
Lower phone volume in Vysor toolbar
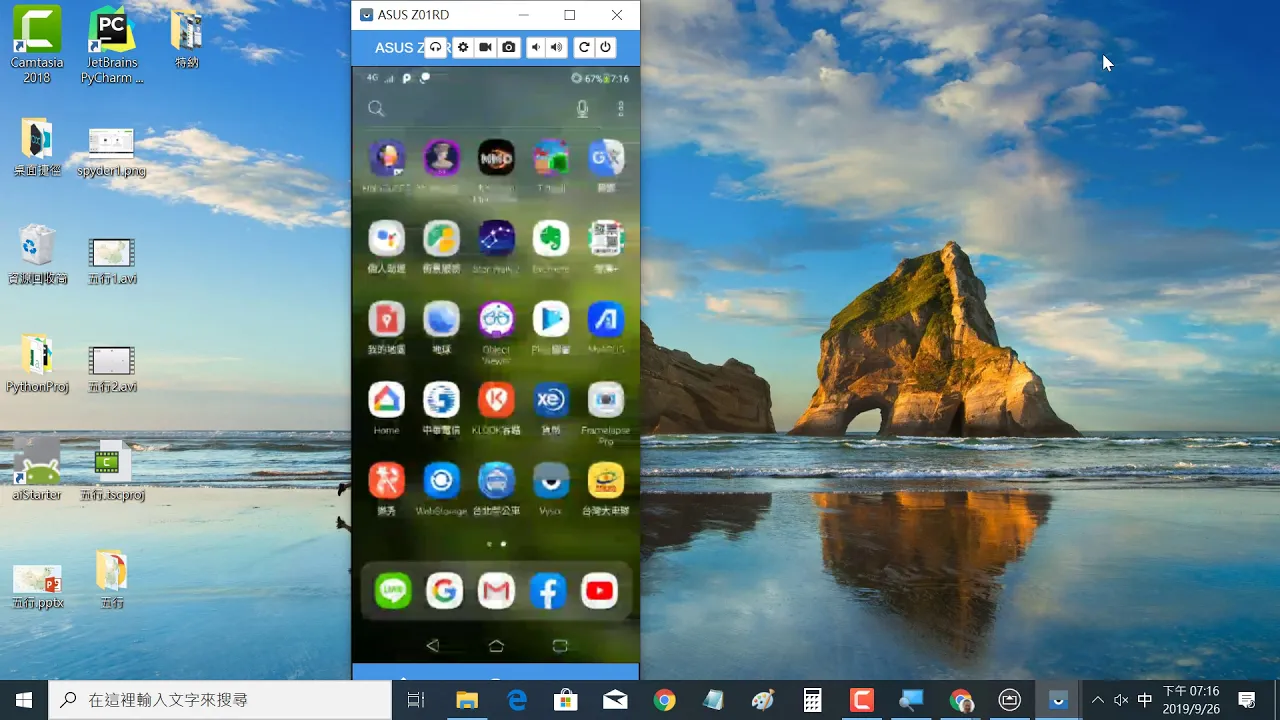coord(535,47)
